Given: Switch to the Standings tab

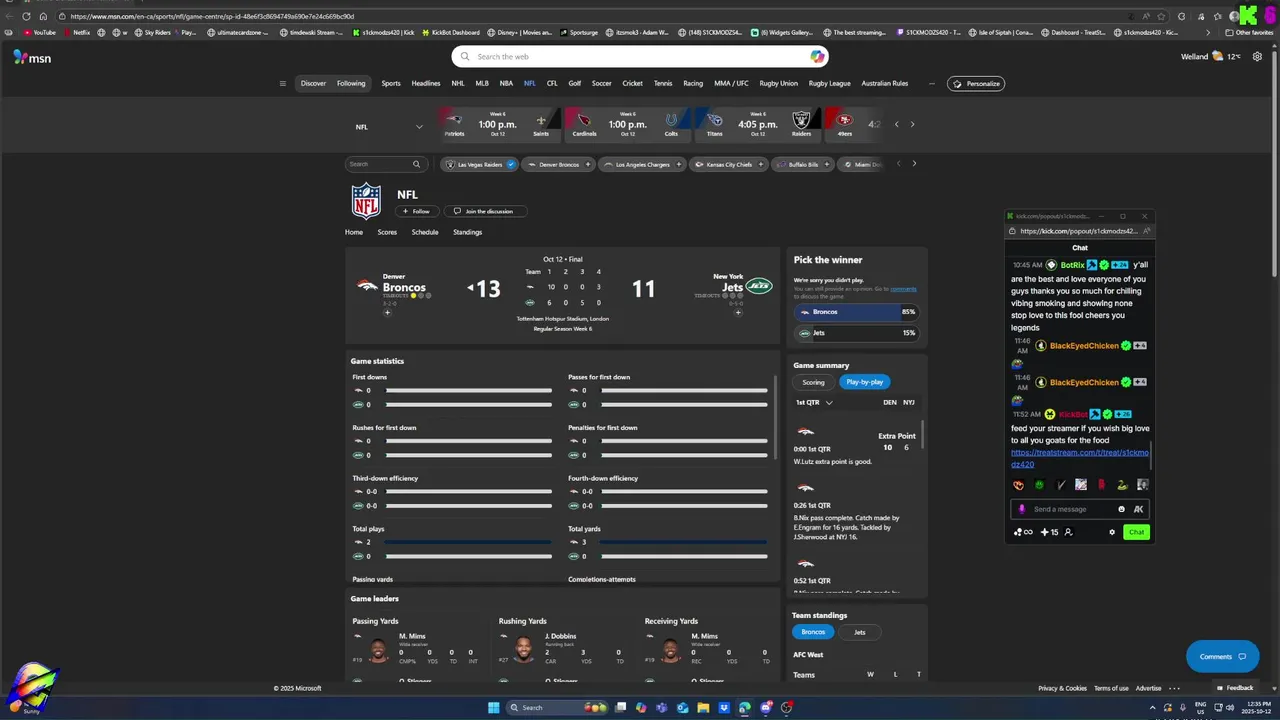Looking at the screenshot, I should (467, 232).
